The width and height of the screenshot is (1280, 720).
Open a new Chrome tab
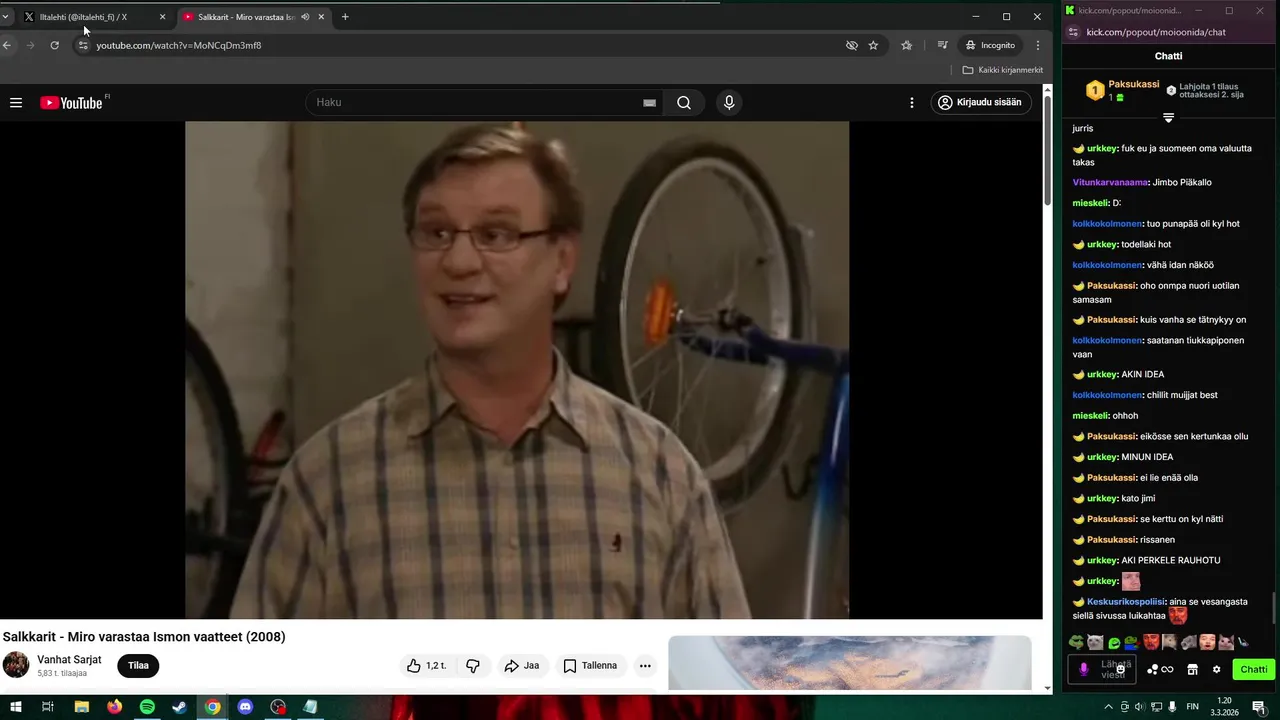click(x=345, y=17)
